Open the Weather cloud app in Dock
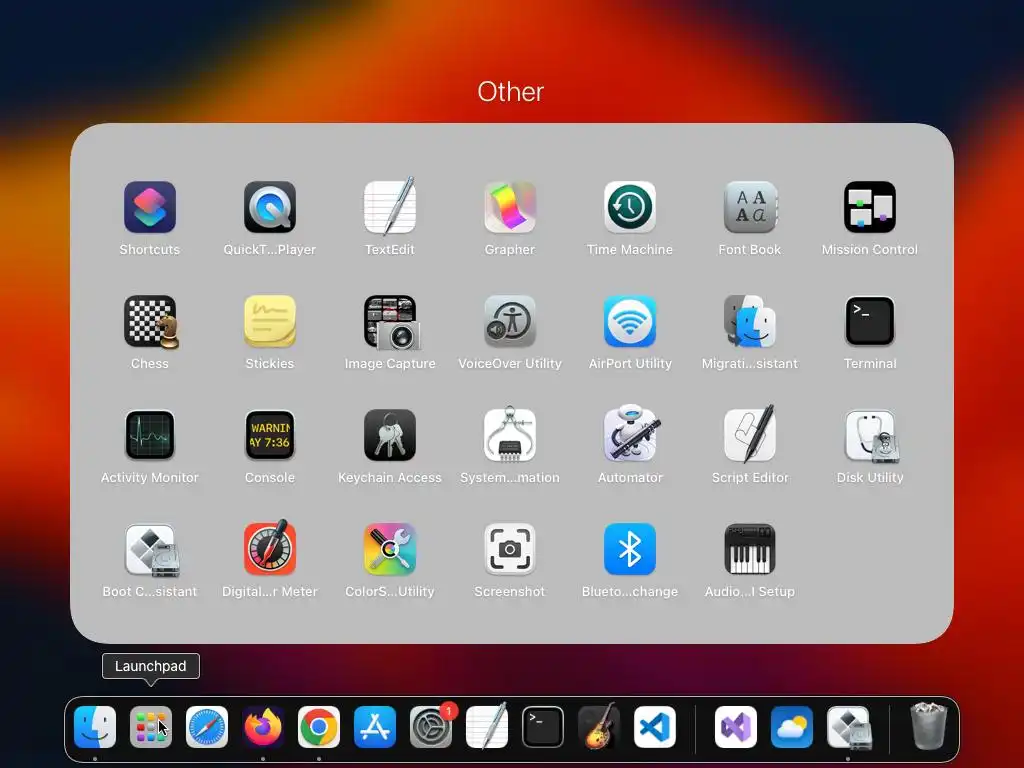The width and height of the screenshot is (1024, 768). [792, 727]
